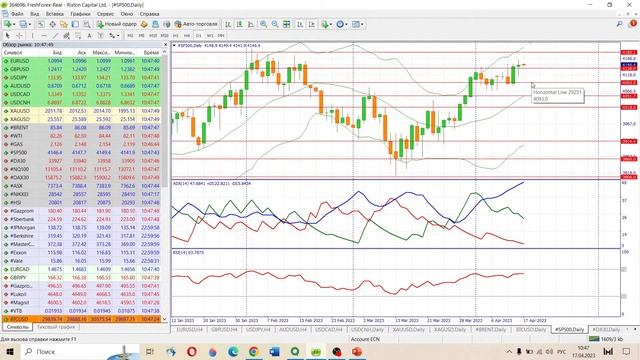Screen dimensions: 640x360
Task: Expand the New Chart dropdown arrow
Action: pyautogui.click(x=13, y=24)
